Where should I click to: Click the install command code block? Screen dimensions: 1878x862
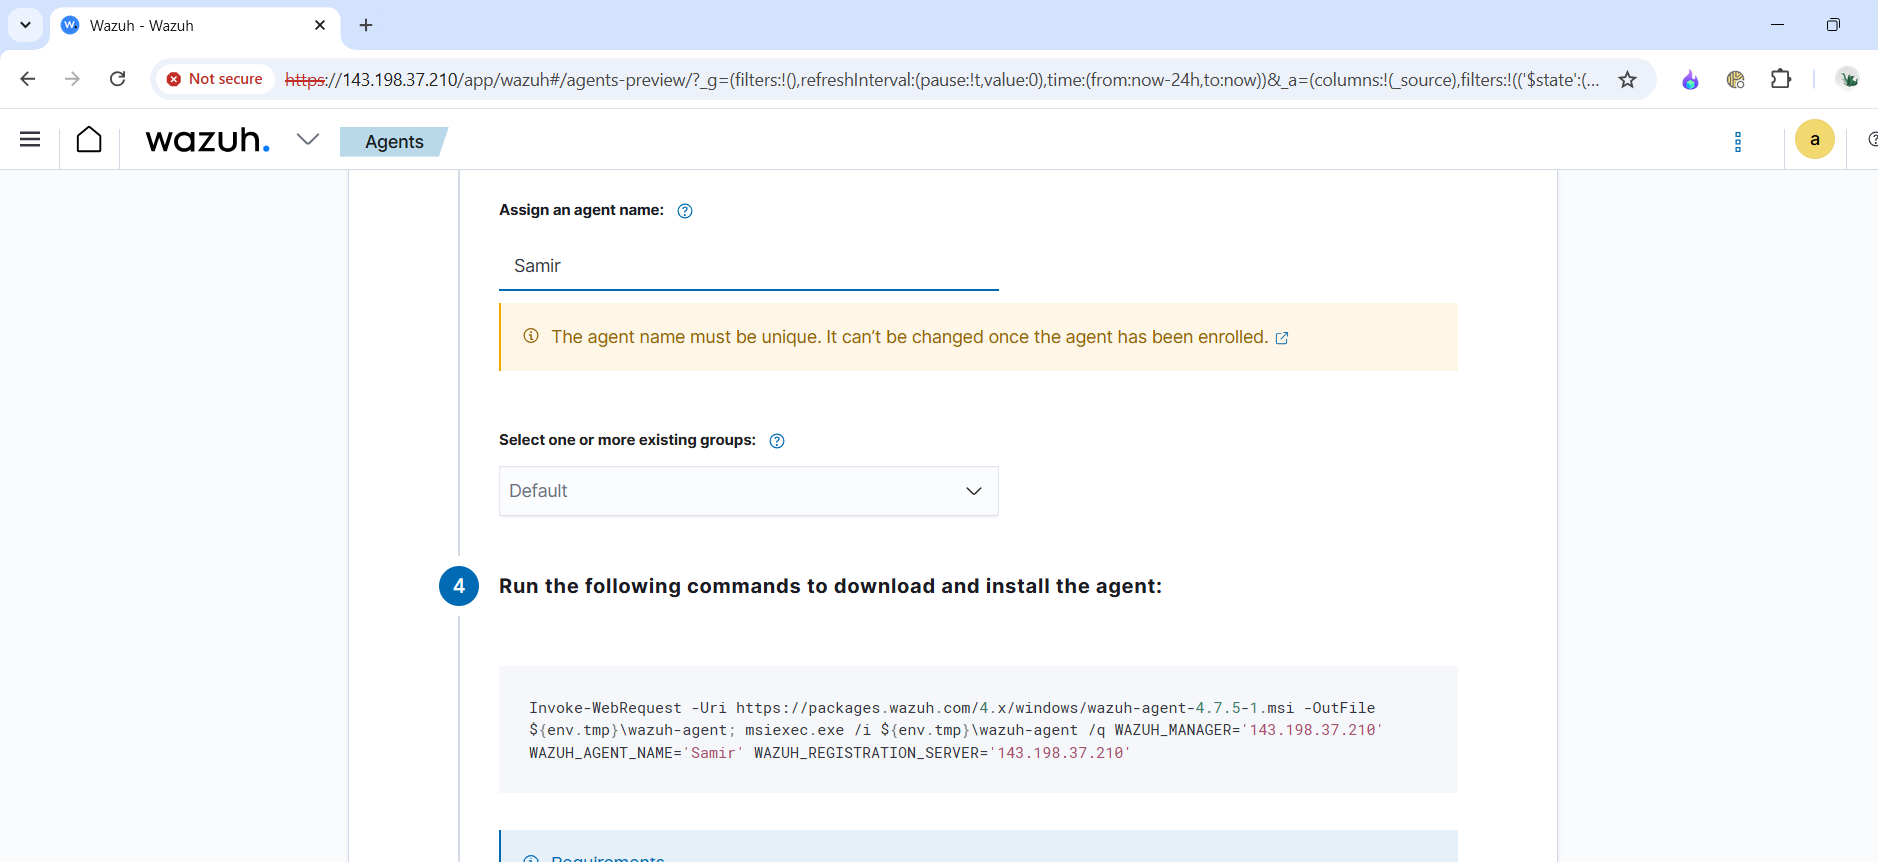point(978,730)
